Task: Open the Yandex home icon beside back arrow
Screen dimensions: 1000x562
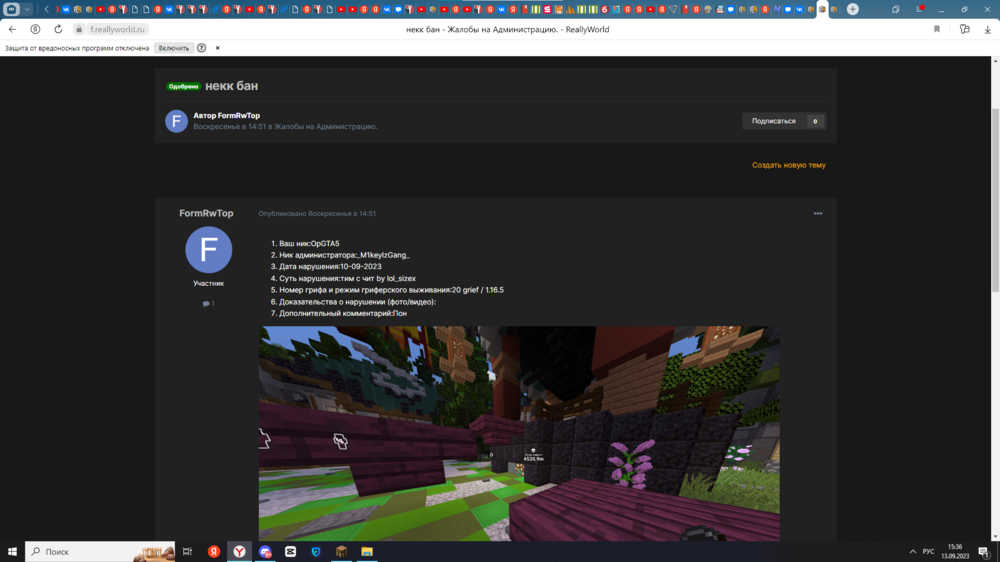Action: [x=35, y=29]
